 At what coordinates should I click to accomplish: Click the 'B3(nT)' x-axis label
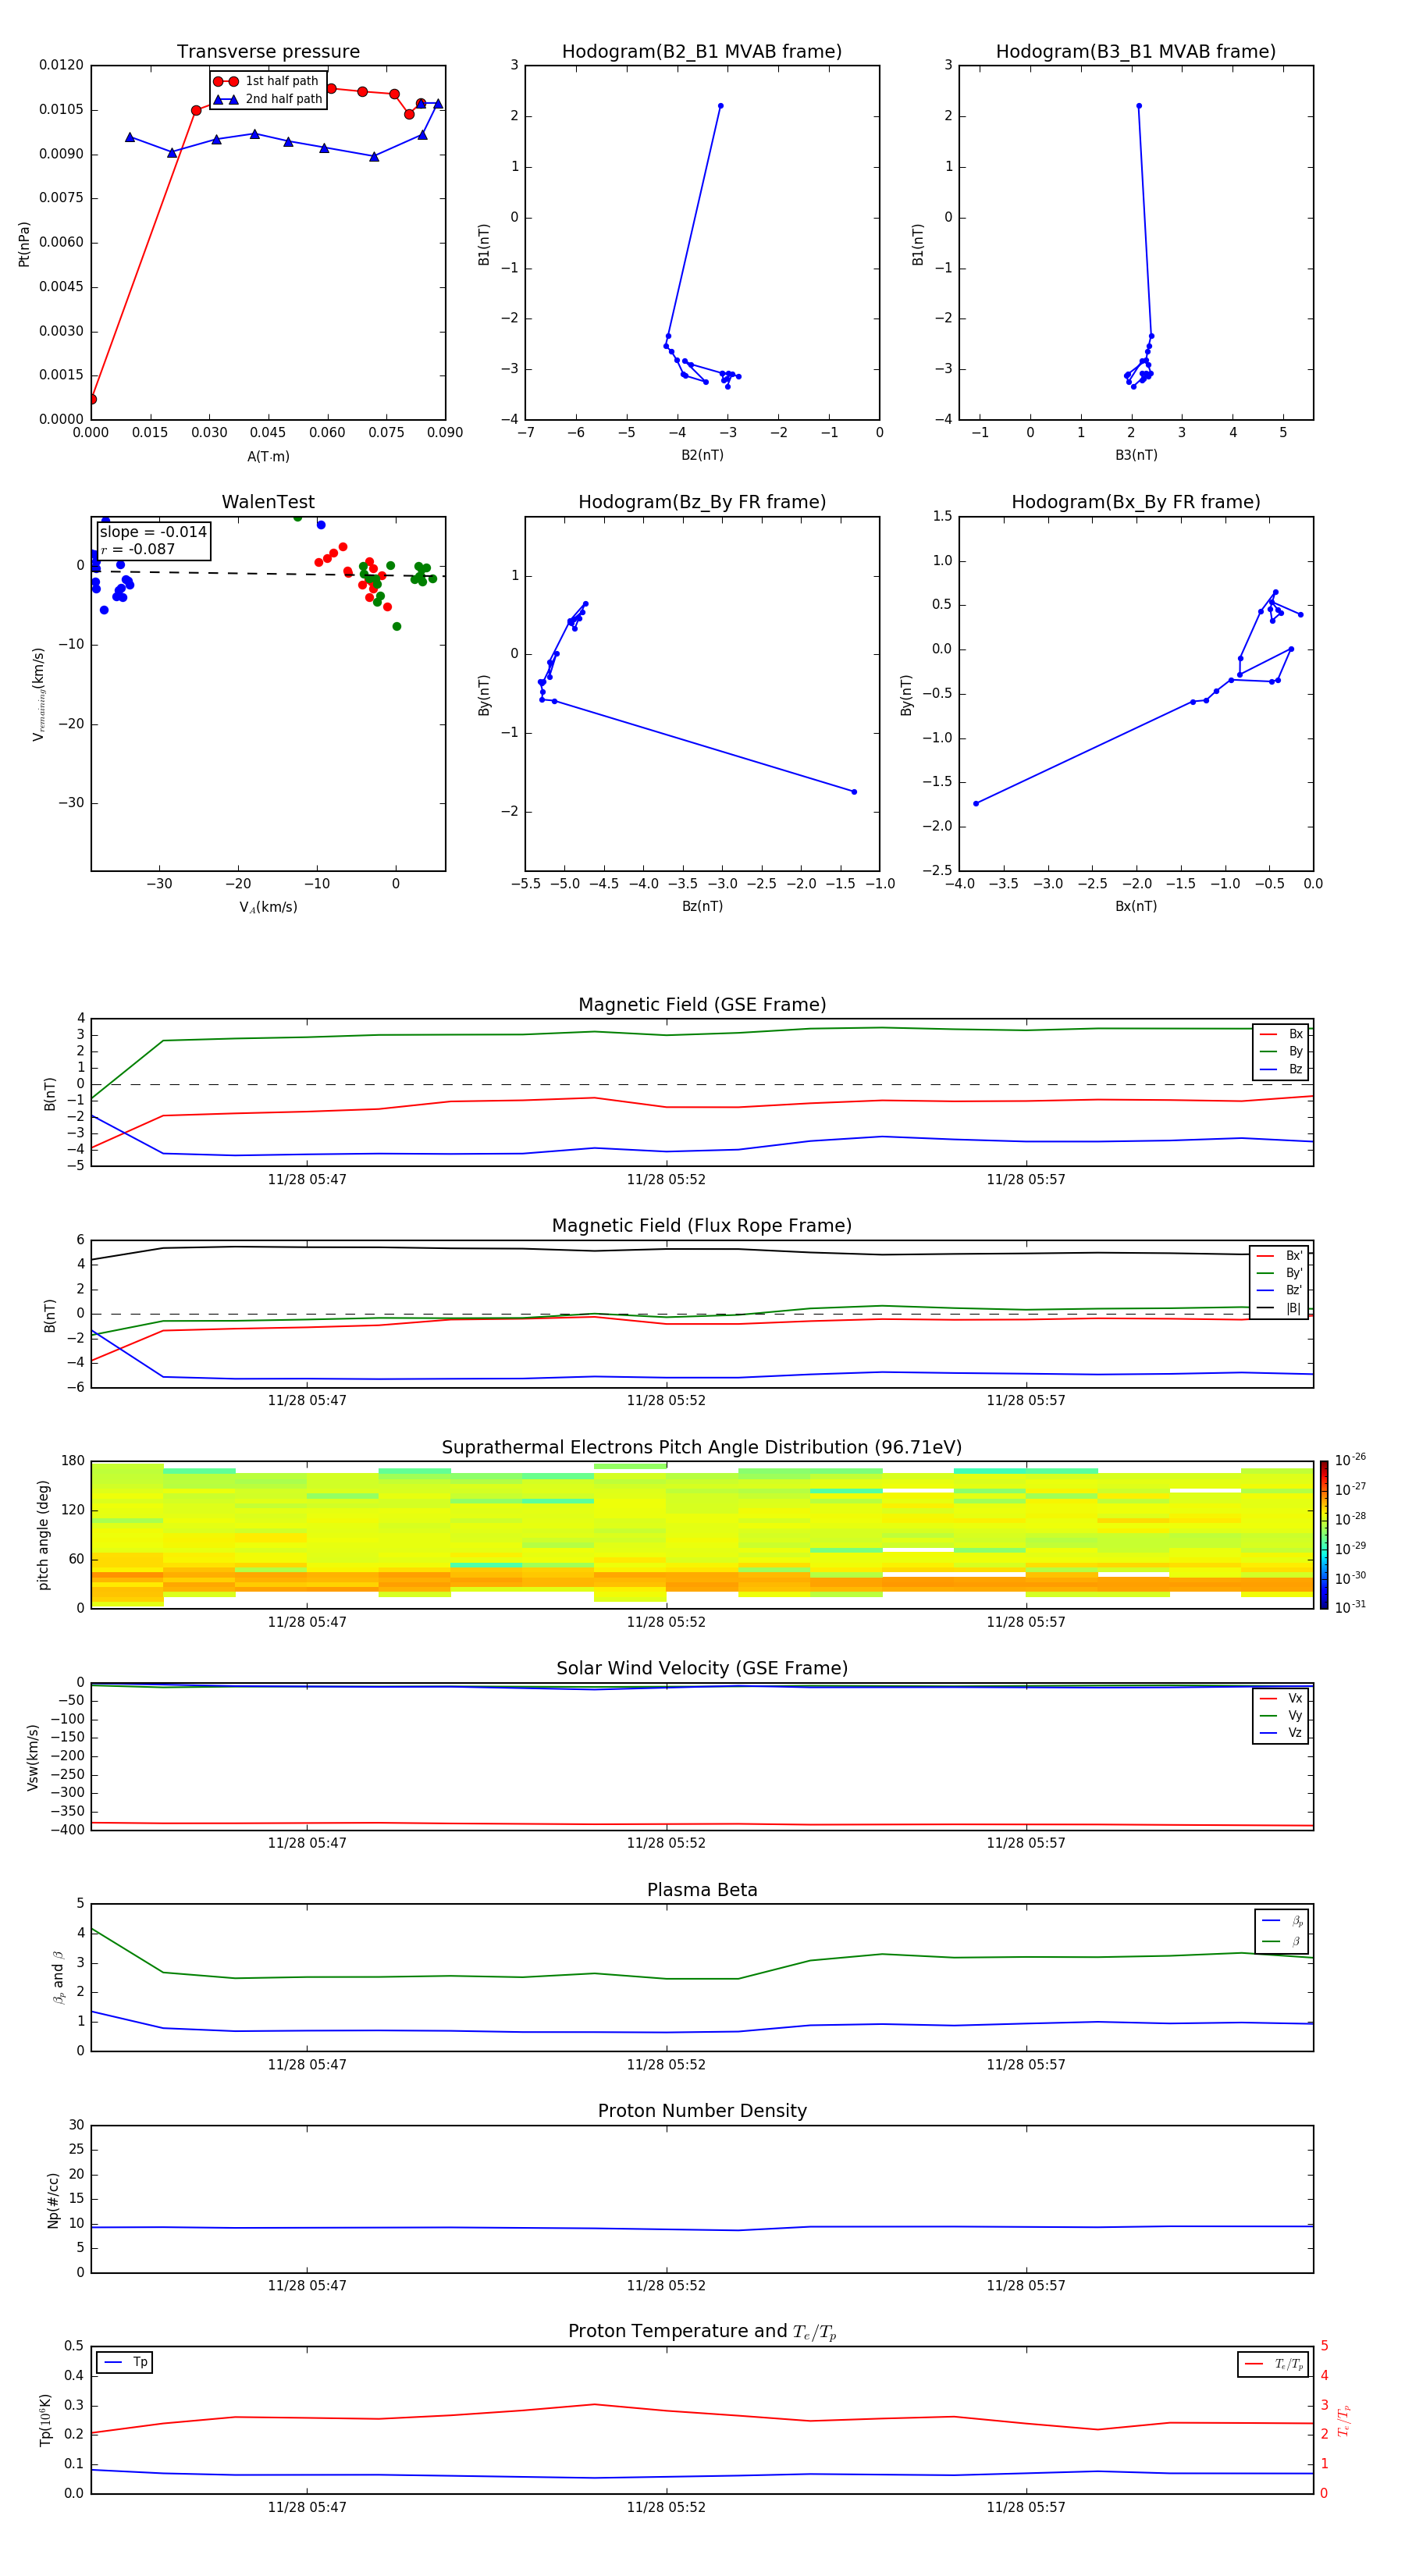[1136, 455]
